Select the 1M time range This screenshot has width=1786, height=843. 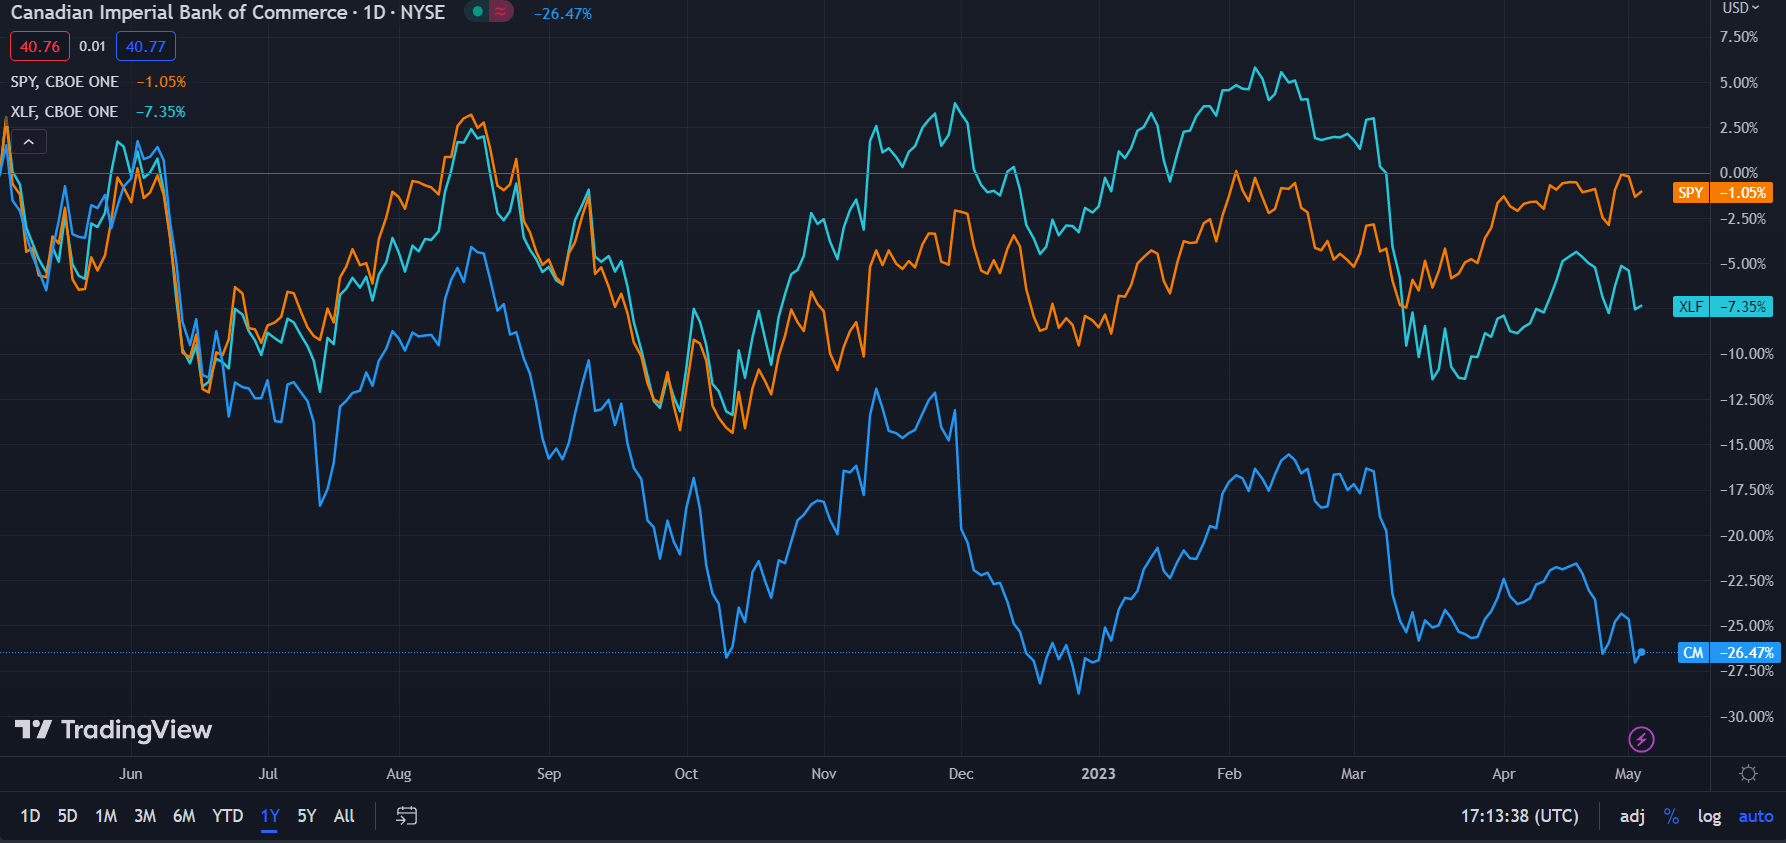[106, 816]
